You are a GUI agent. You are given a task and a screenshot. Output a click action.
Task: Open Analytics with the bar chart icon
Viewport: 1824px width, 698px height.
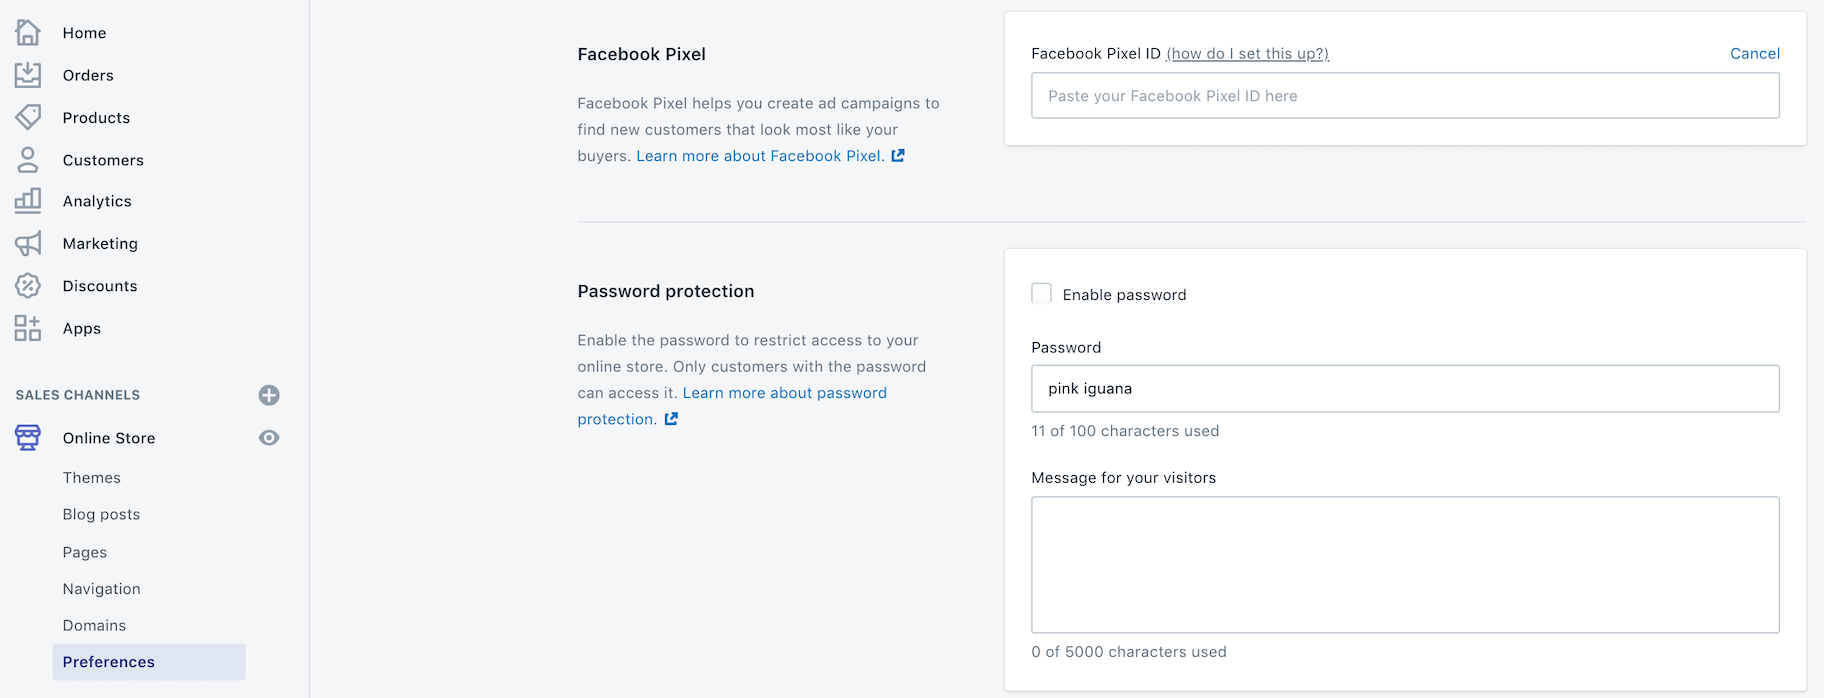point(27,200)
